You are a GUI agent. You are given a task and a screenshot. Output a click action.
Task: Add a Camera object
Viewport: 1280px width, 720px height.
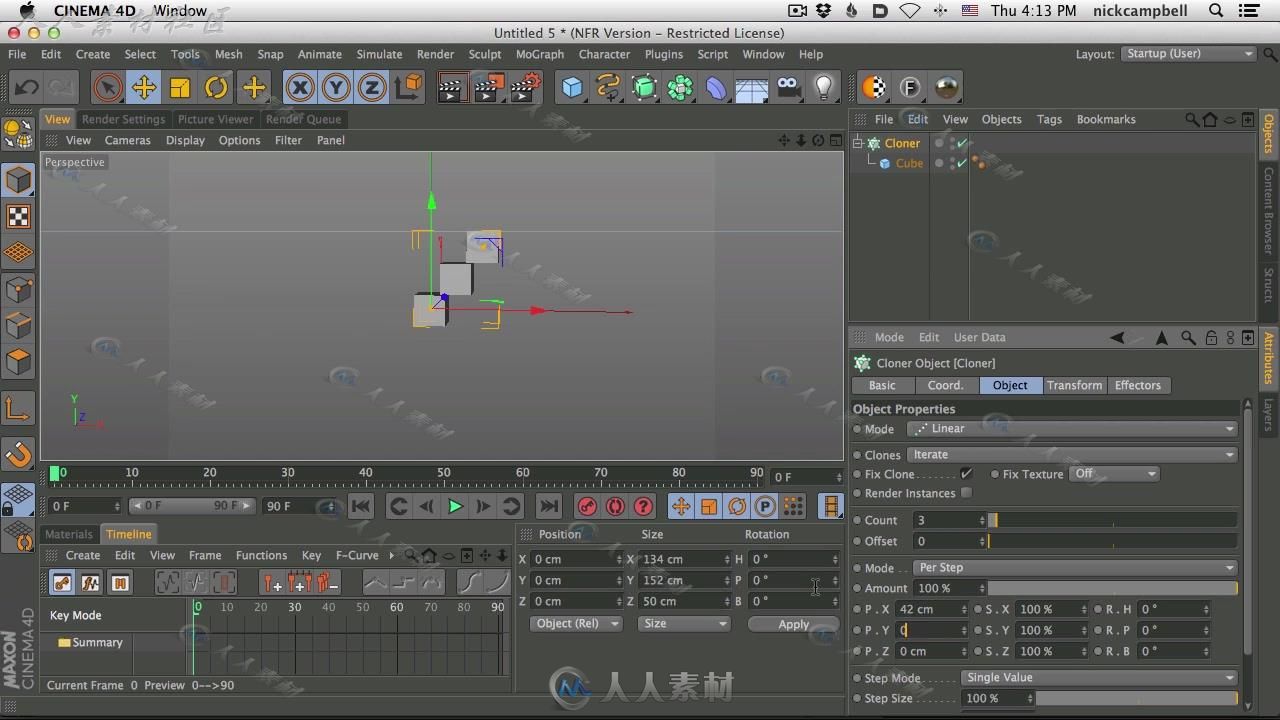(x=788, y=88)
